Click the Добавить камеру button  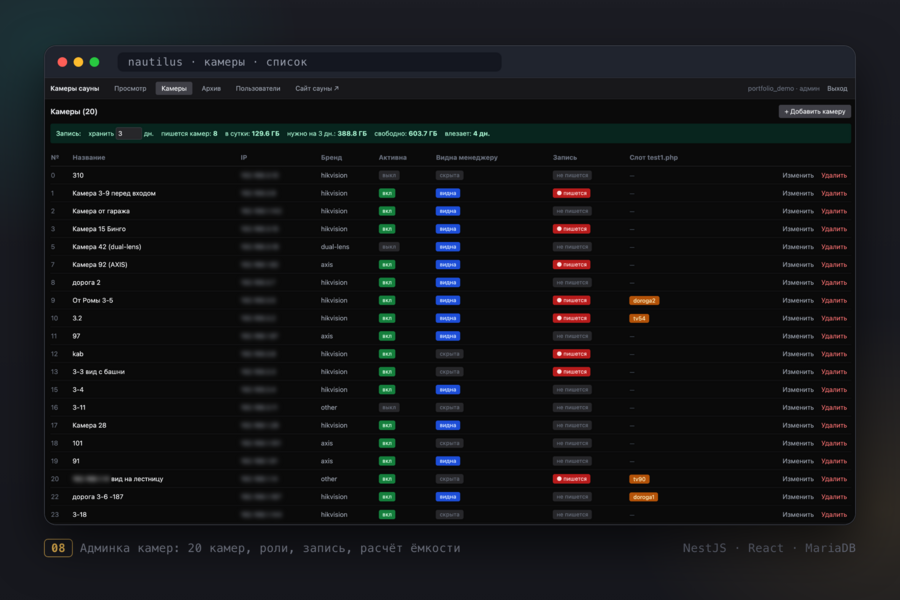click(x=814, y=111)
